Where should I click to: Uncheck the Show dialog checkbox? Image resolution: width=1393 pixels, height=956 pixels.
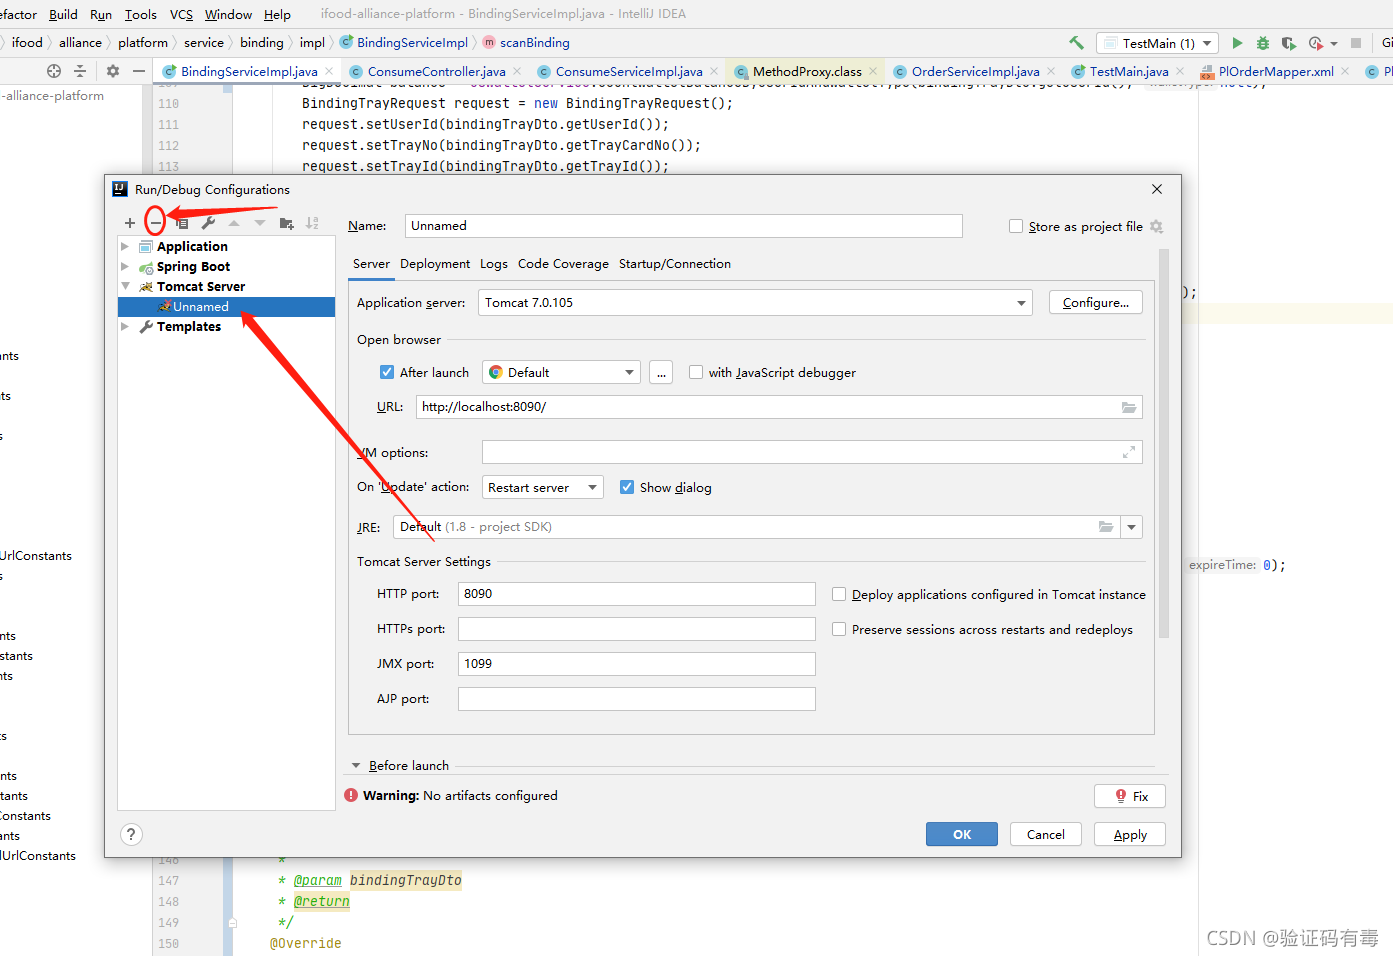627,487
